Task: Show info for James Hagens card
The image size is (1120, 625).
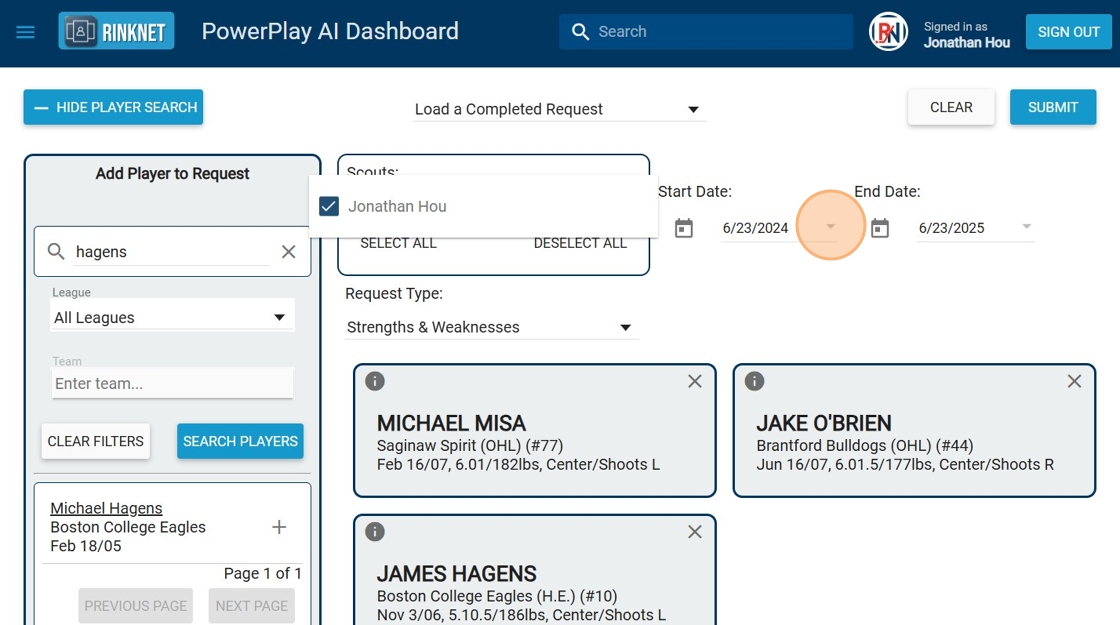Action: [375, 532]
